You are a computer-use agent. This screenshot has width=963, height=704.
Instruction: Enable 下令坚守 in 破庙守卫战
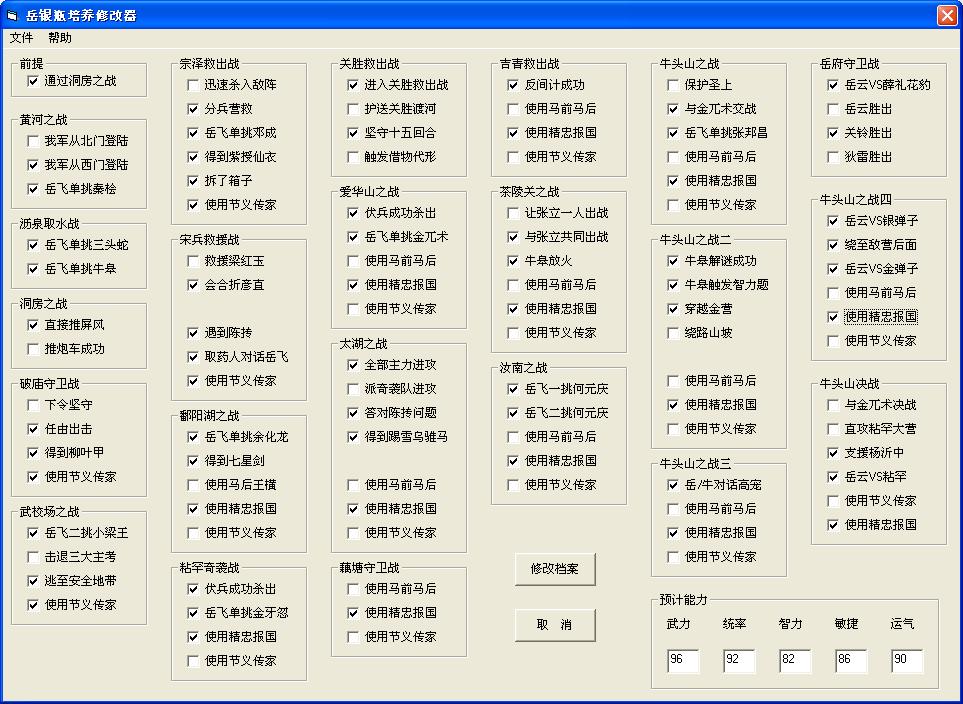click(33, 405)
